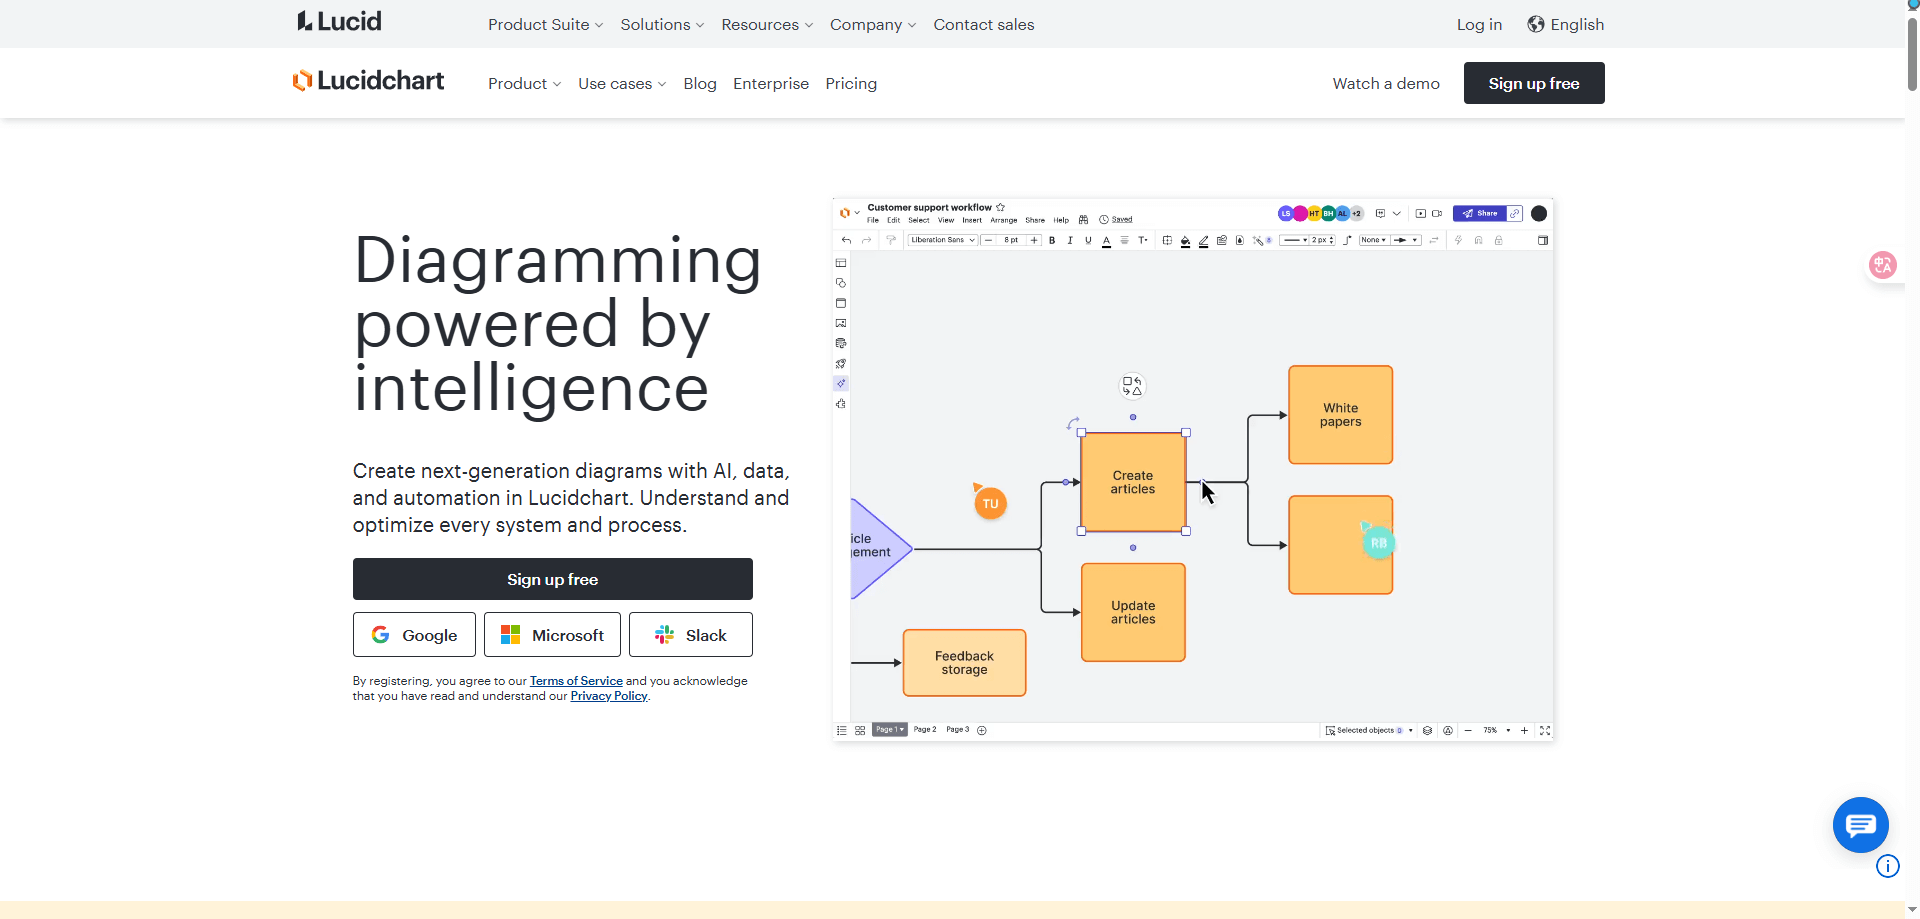Open the Arrange menu in the editor

tap(1003, 220)
